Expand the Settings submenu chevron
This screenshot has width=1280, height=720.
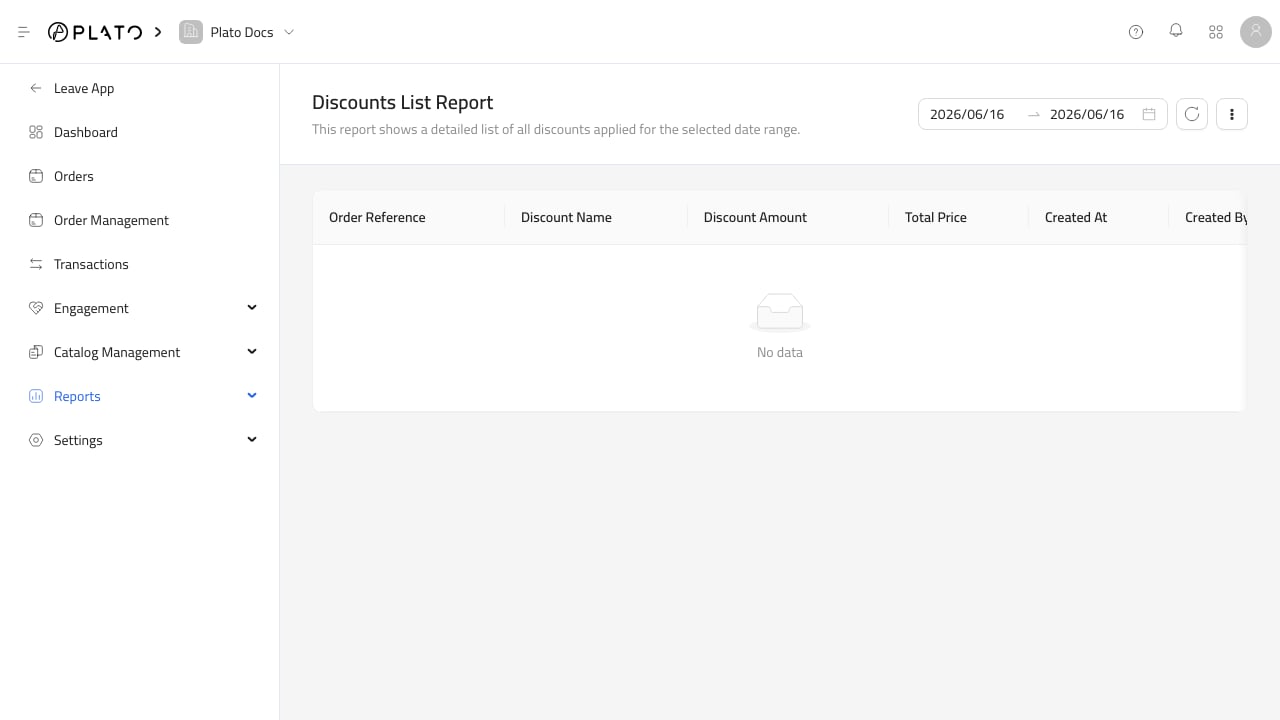pyautogui.click(x=252, y=439)
